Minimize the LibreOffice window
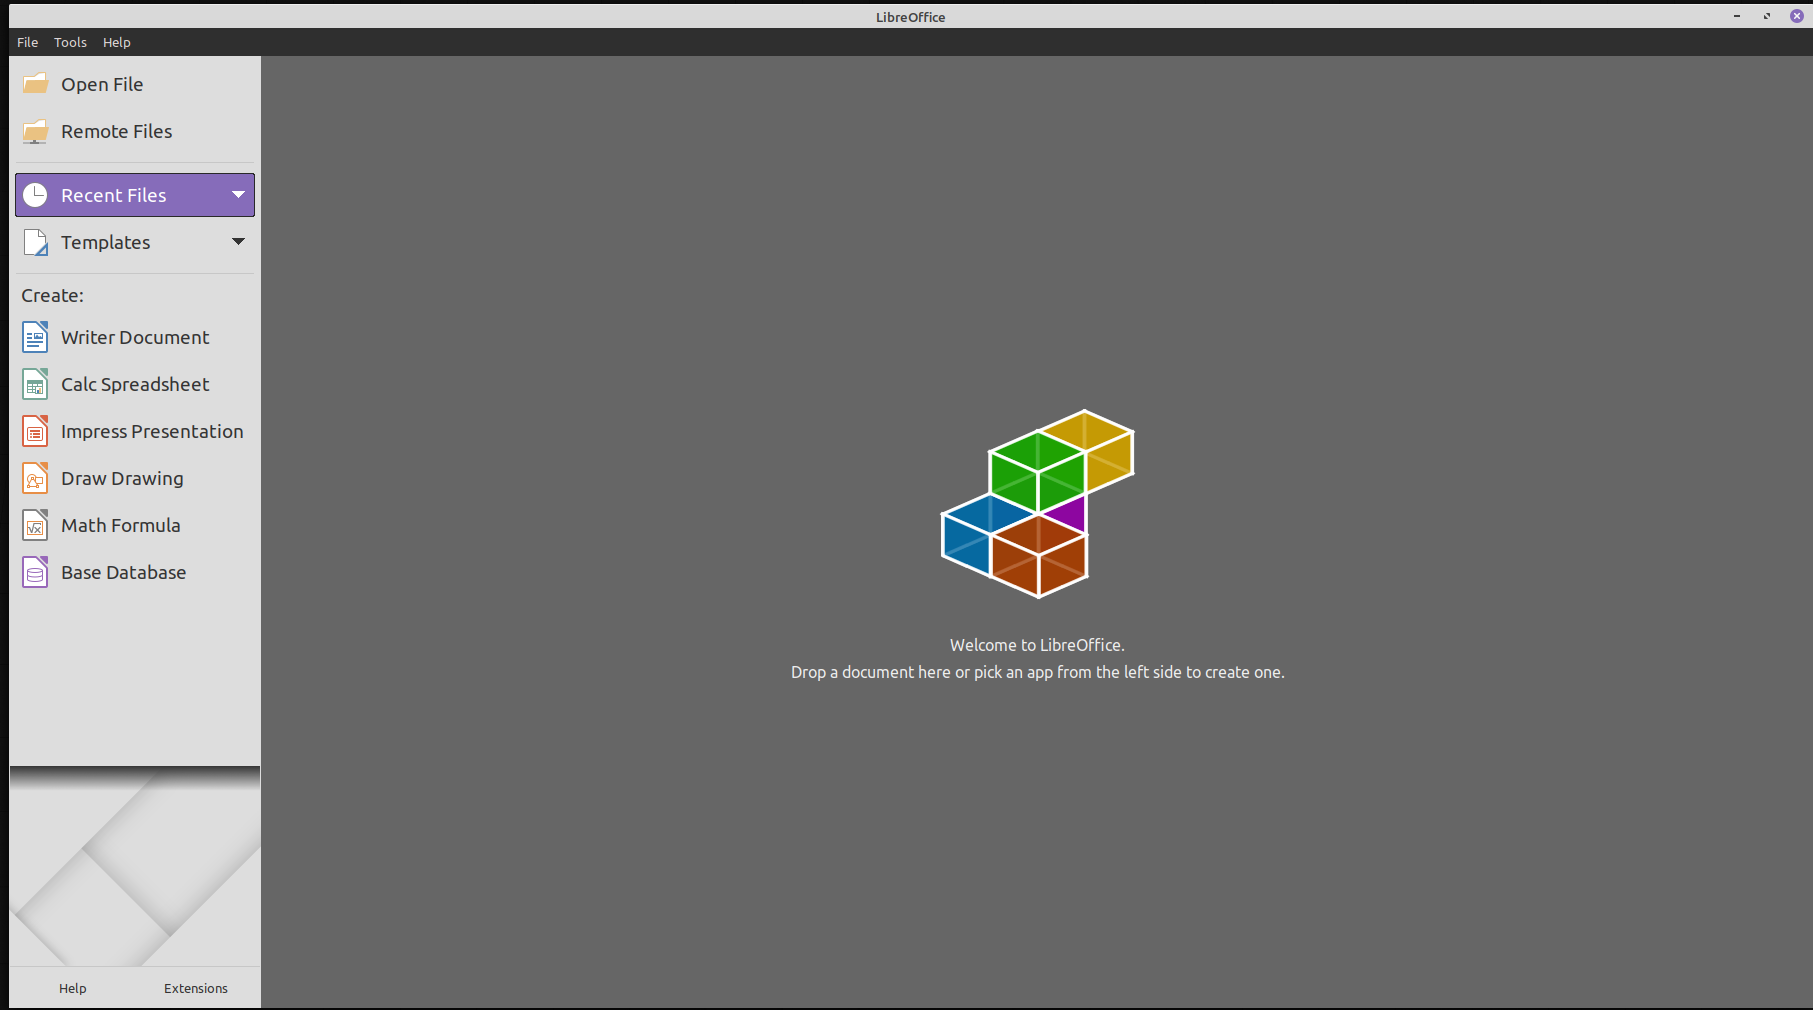Image resolution: width=1813 pixels, height=1010 pixels. pos(1737,16)
